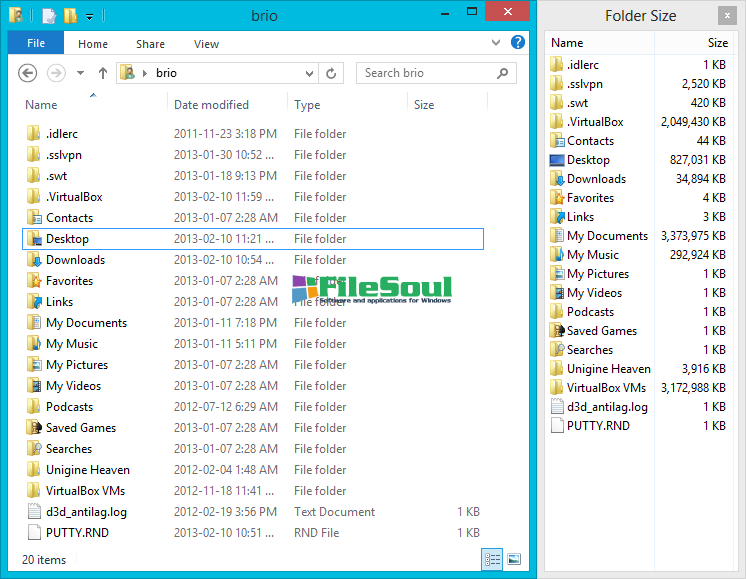This screenshot has width=746, height=579.
Task: Select the Saved Games folder icon in Explorer
Action: click(34, 428)
